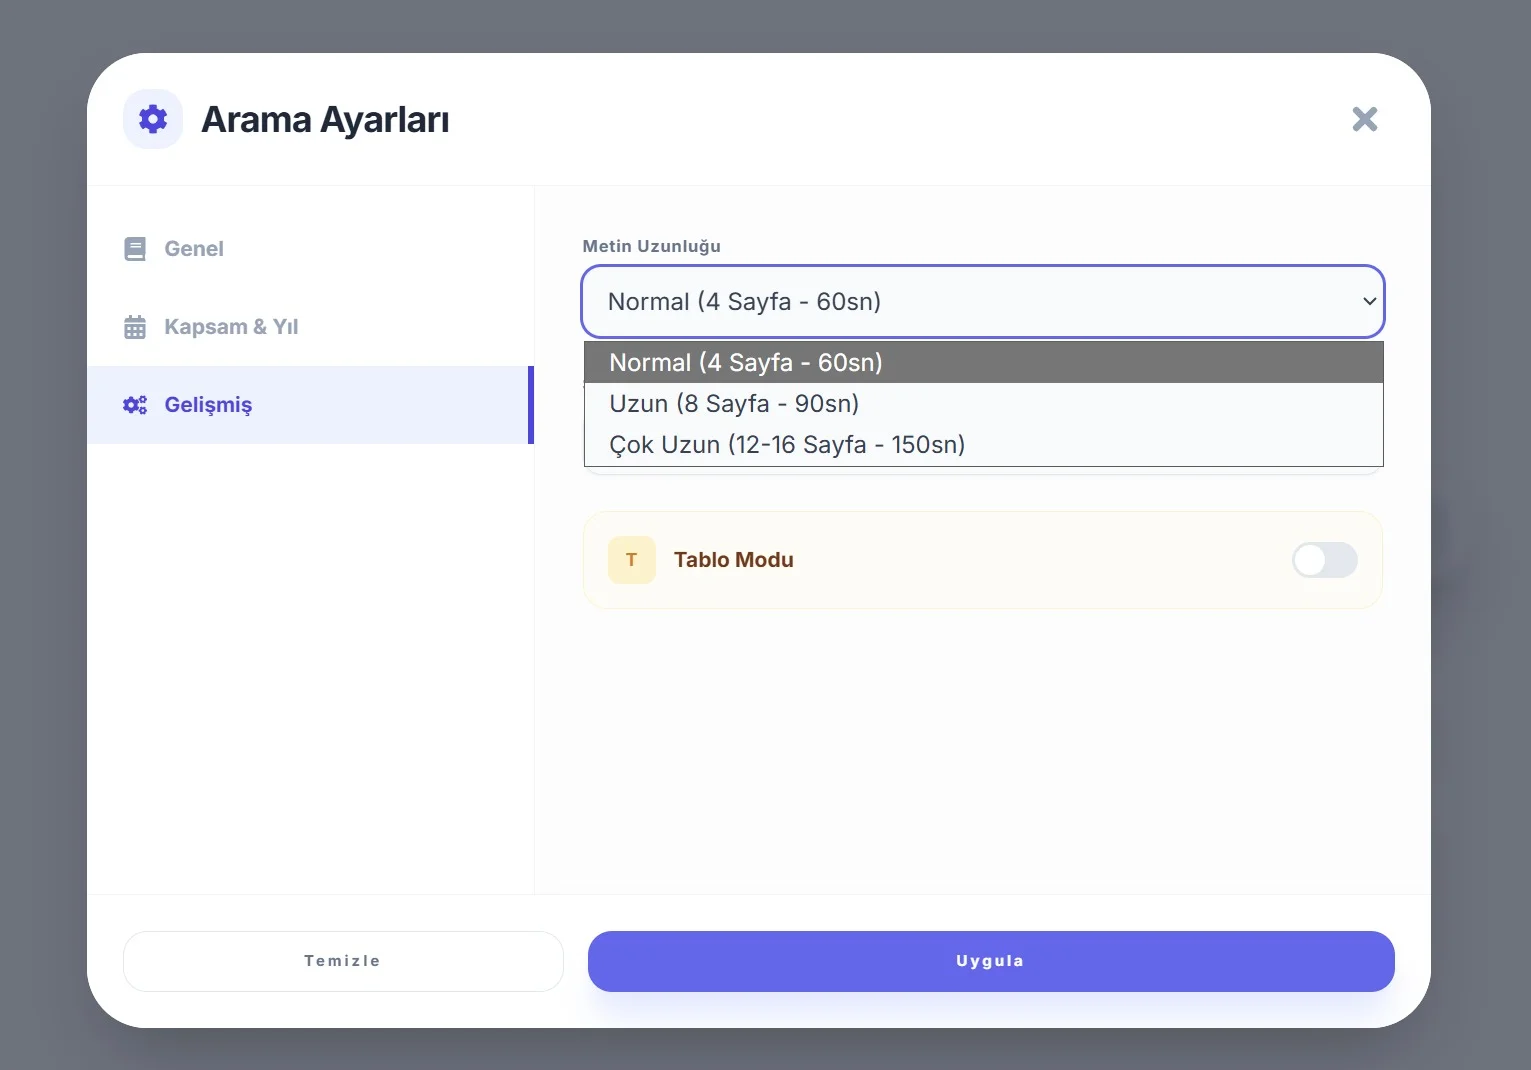This screenshot has height=1070, width=1531.
Task: Enable the Tablo Modu toggle switch
Action: click(x=1324, y=560)
